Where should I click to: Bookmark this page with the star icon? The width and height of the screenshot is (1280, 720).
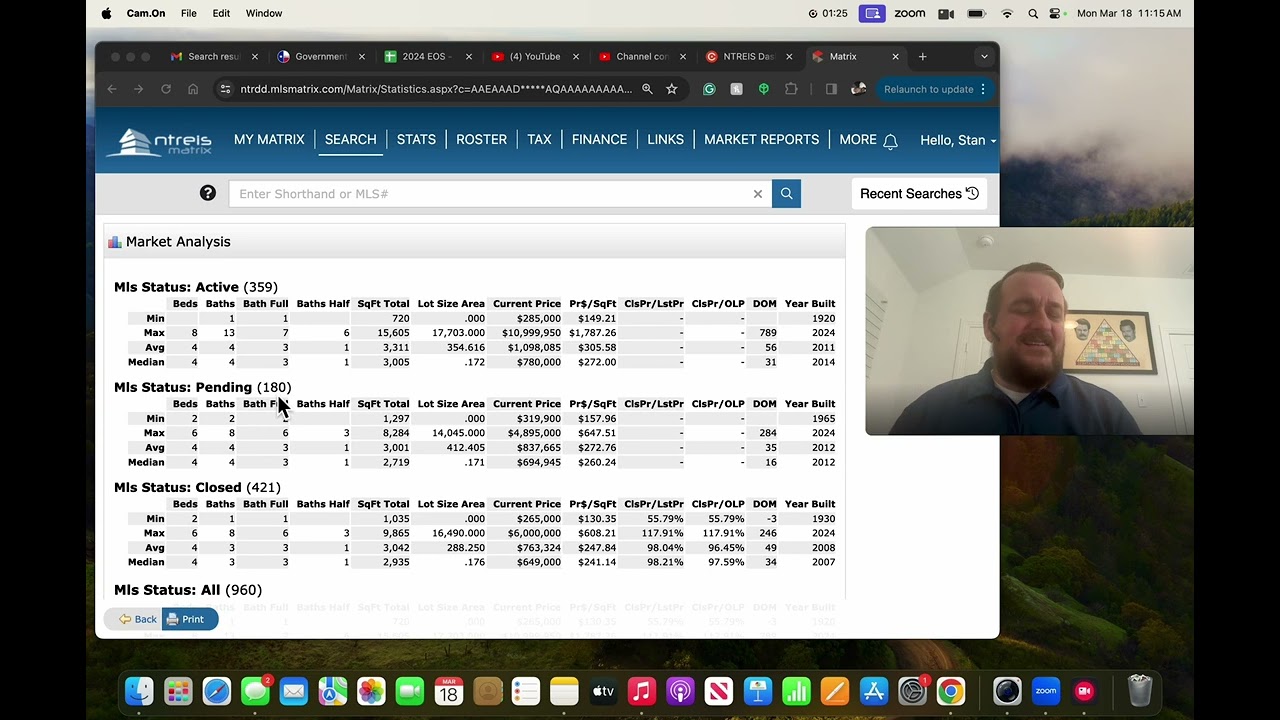tap(672, 89)
